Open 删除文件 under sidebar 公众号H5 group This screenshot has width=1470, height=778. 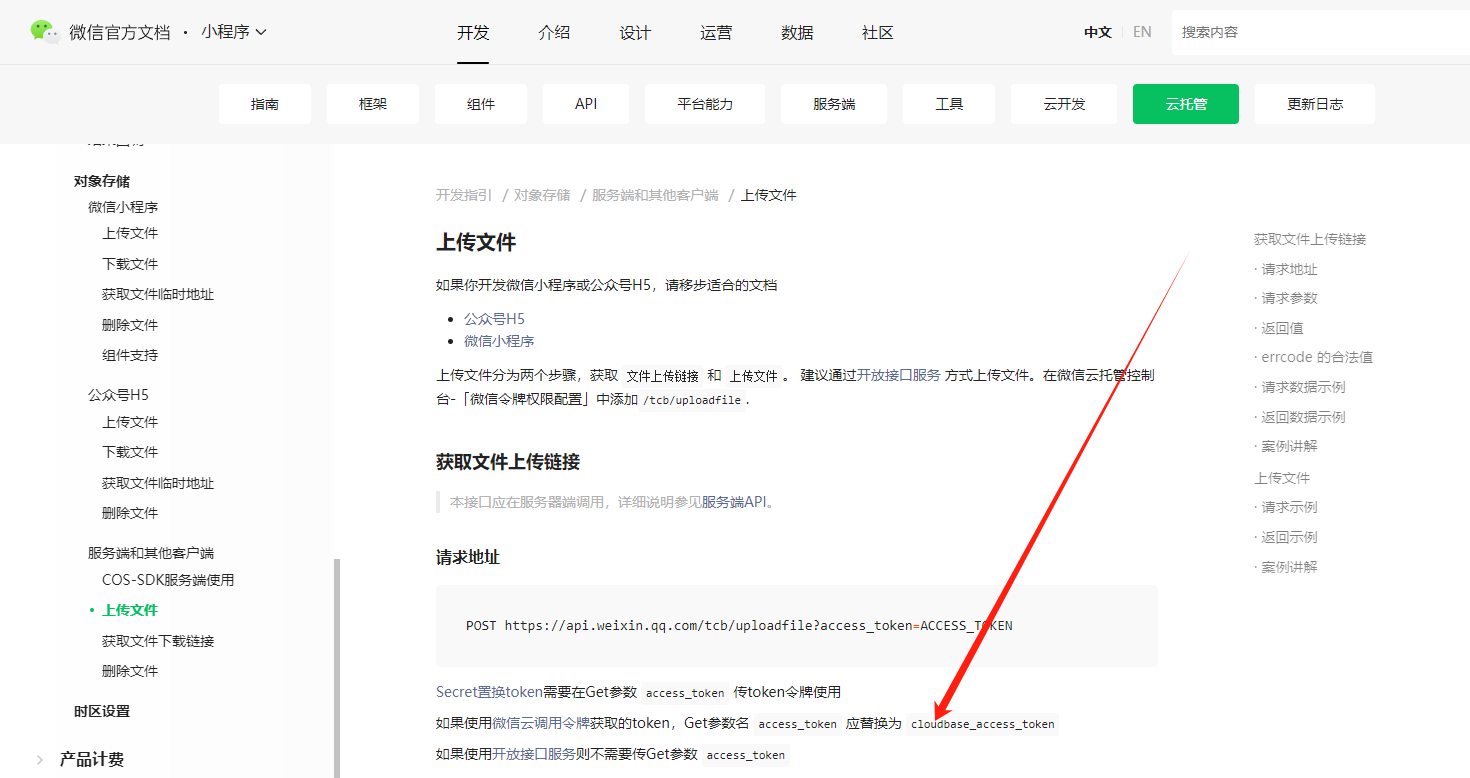point(130,513)
